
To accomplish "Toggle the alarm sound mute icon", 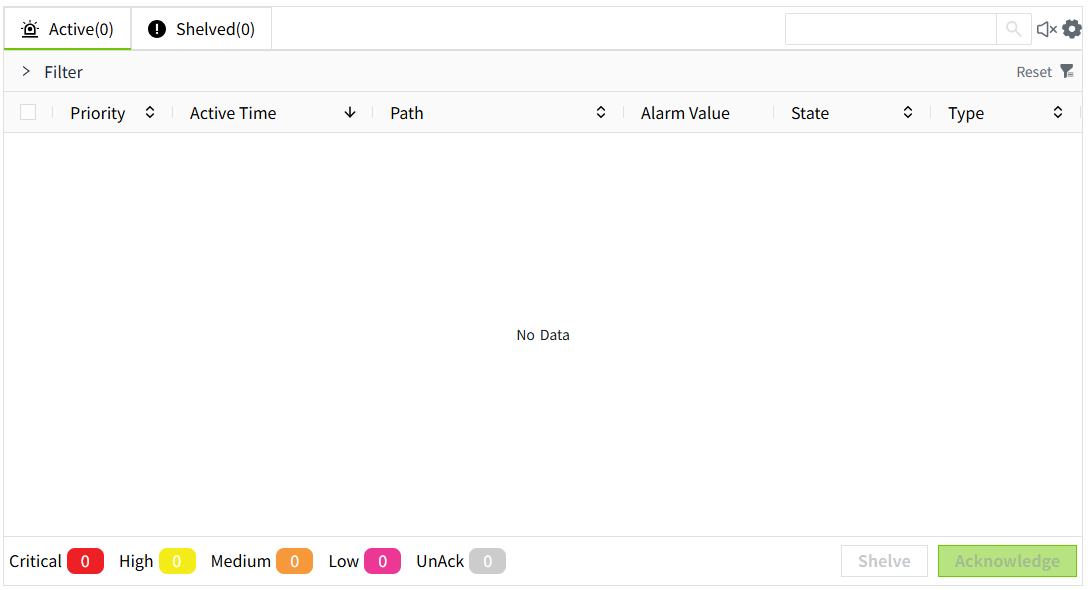I will tap(1046, 29).
